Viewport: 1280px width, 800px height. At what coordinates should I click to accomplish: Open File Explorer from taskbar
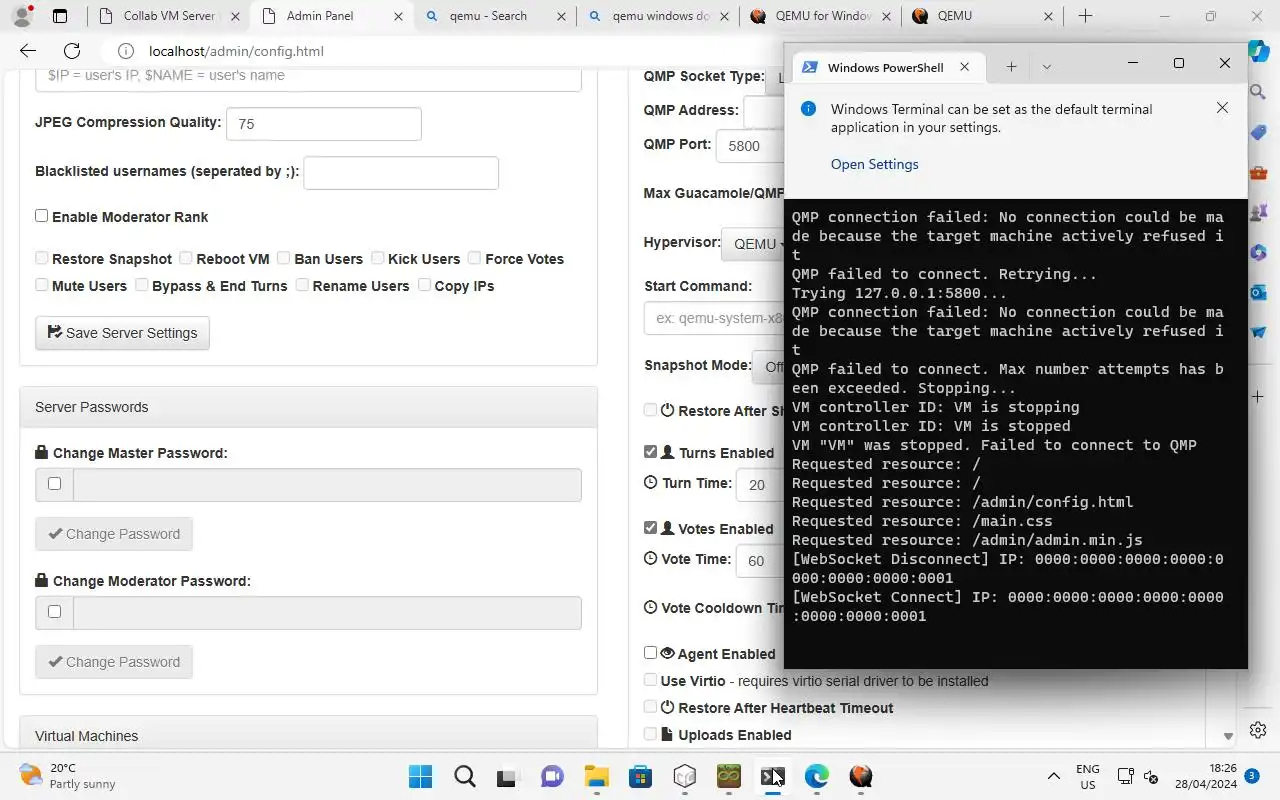click(x=597, y=776)
